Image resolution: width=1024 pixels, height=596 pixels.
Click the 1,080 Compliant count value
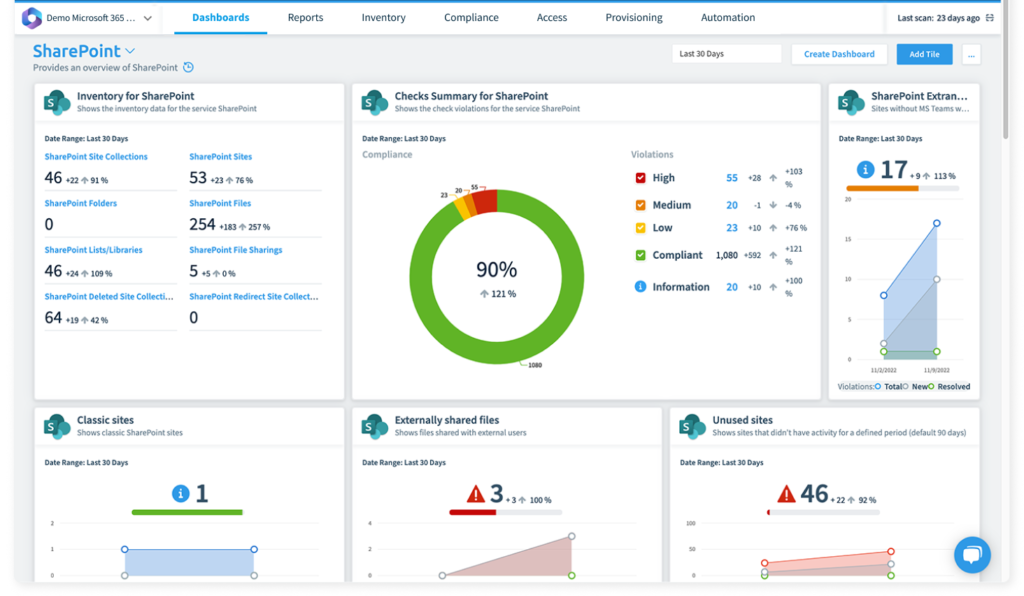point(726,255)
